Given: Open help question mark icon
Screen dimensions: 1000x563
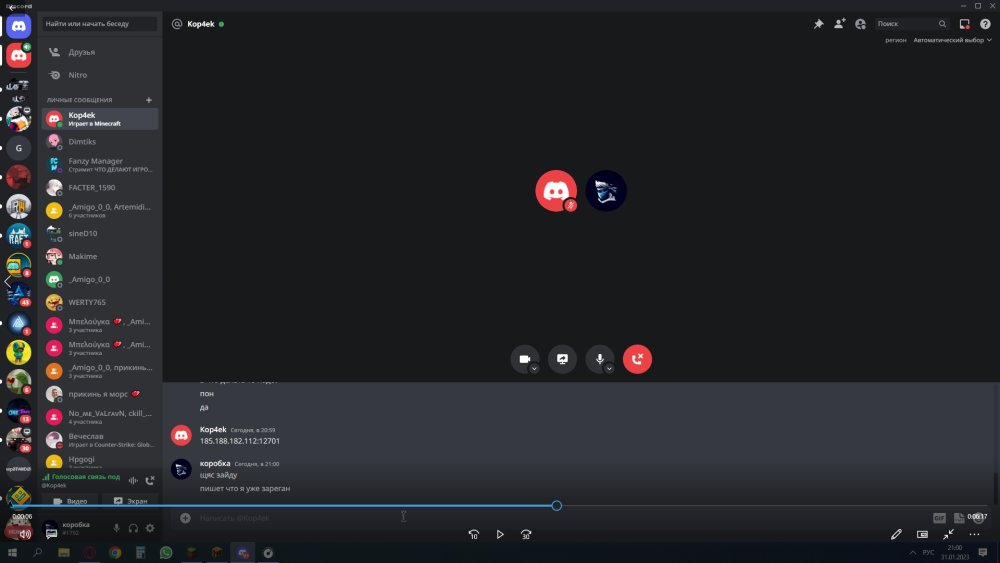Looking at the screenshot, I should [985, 24].
